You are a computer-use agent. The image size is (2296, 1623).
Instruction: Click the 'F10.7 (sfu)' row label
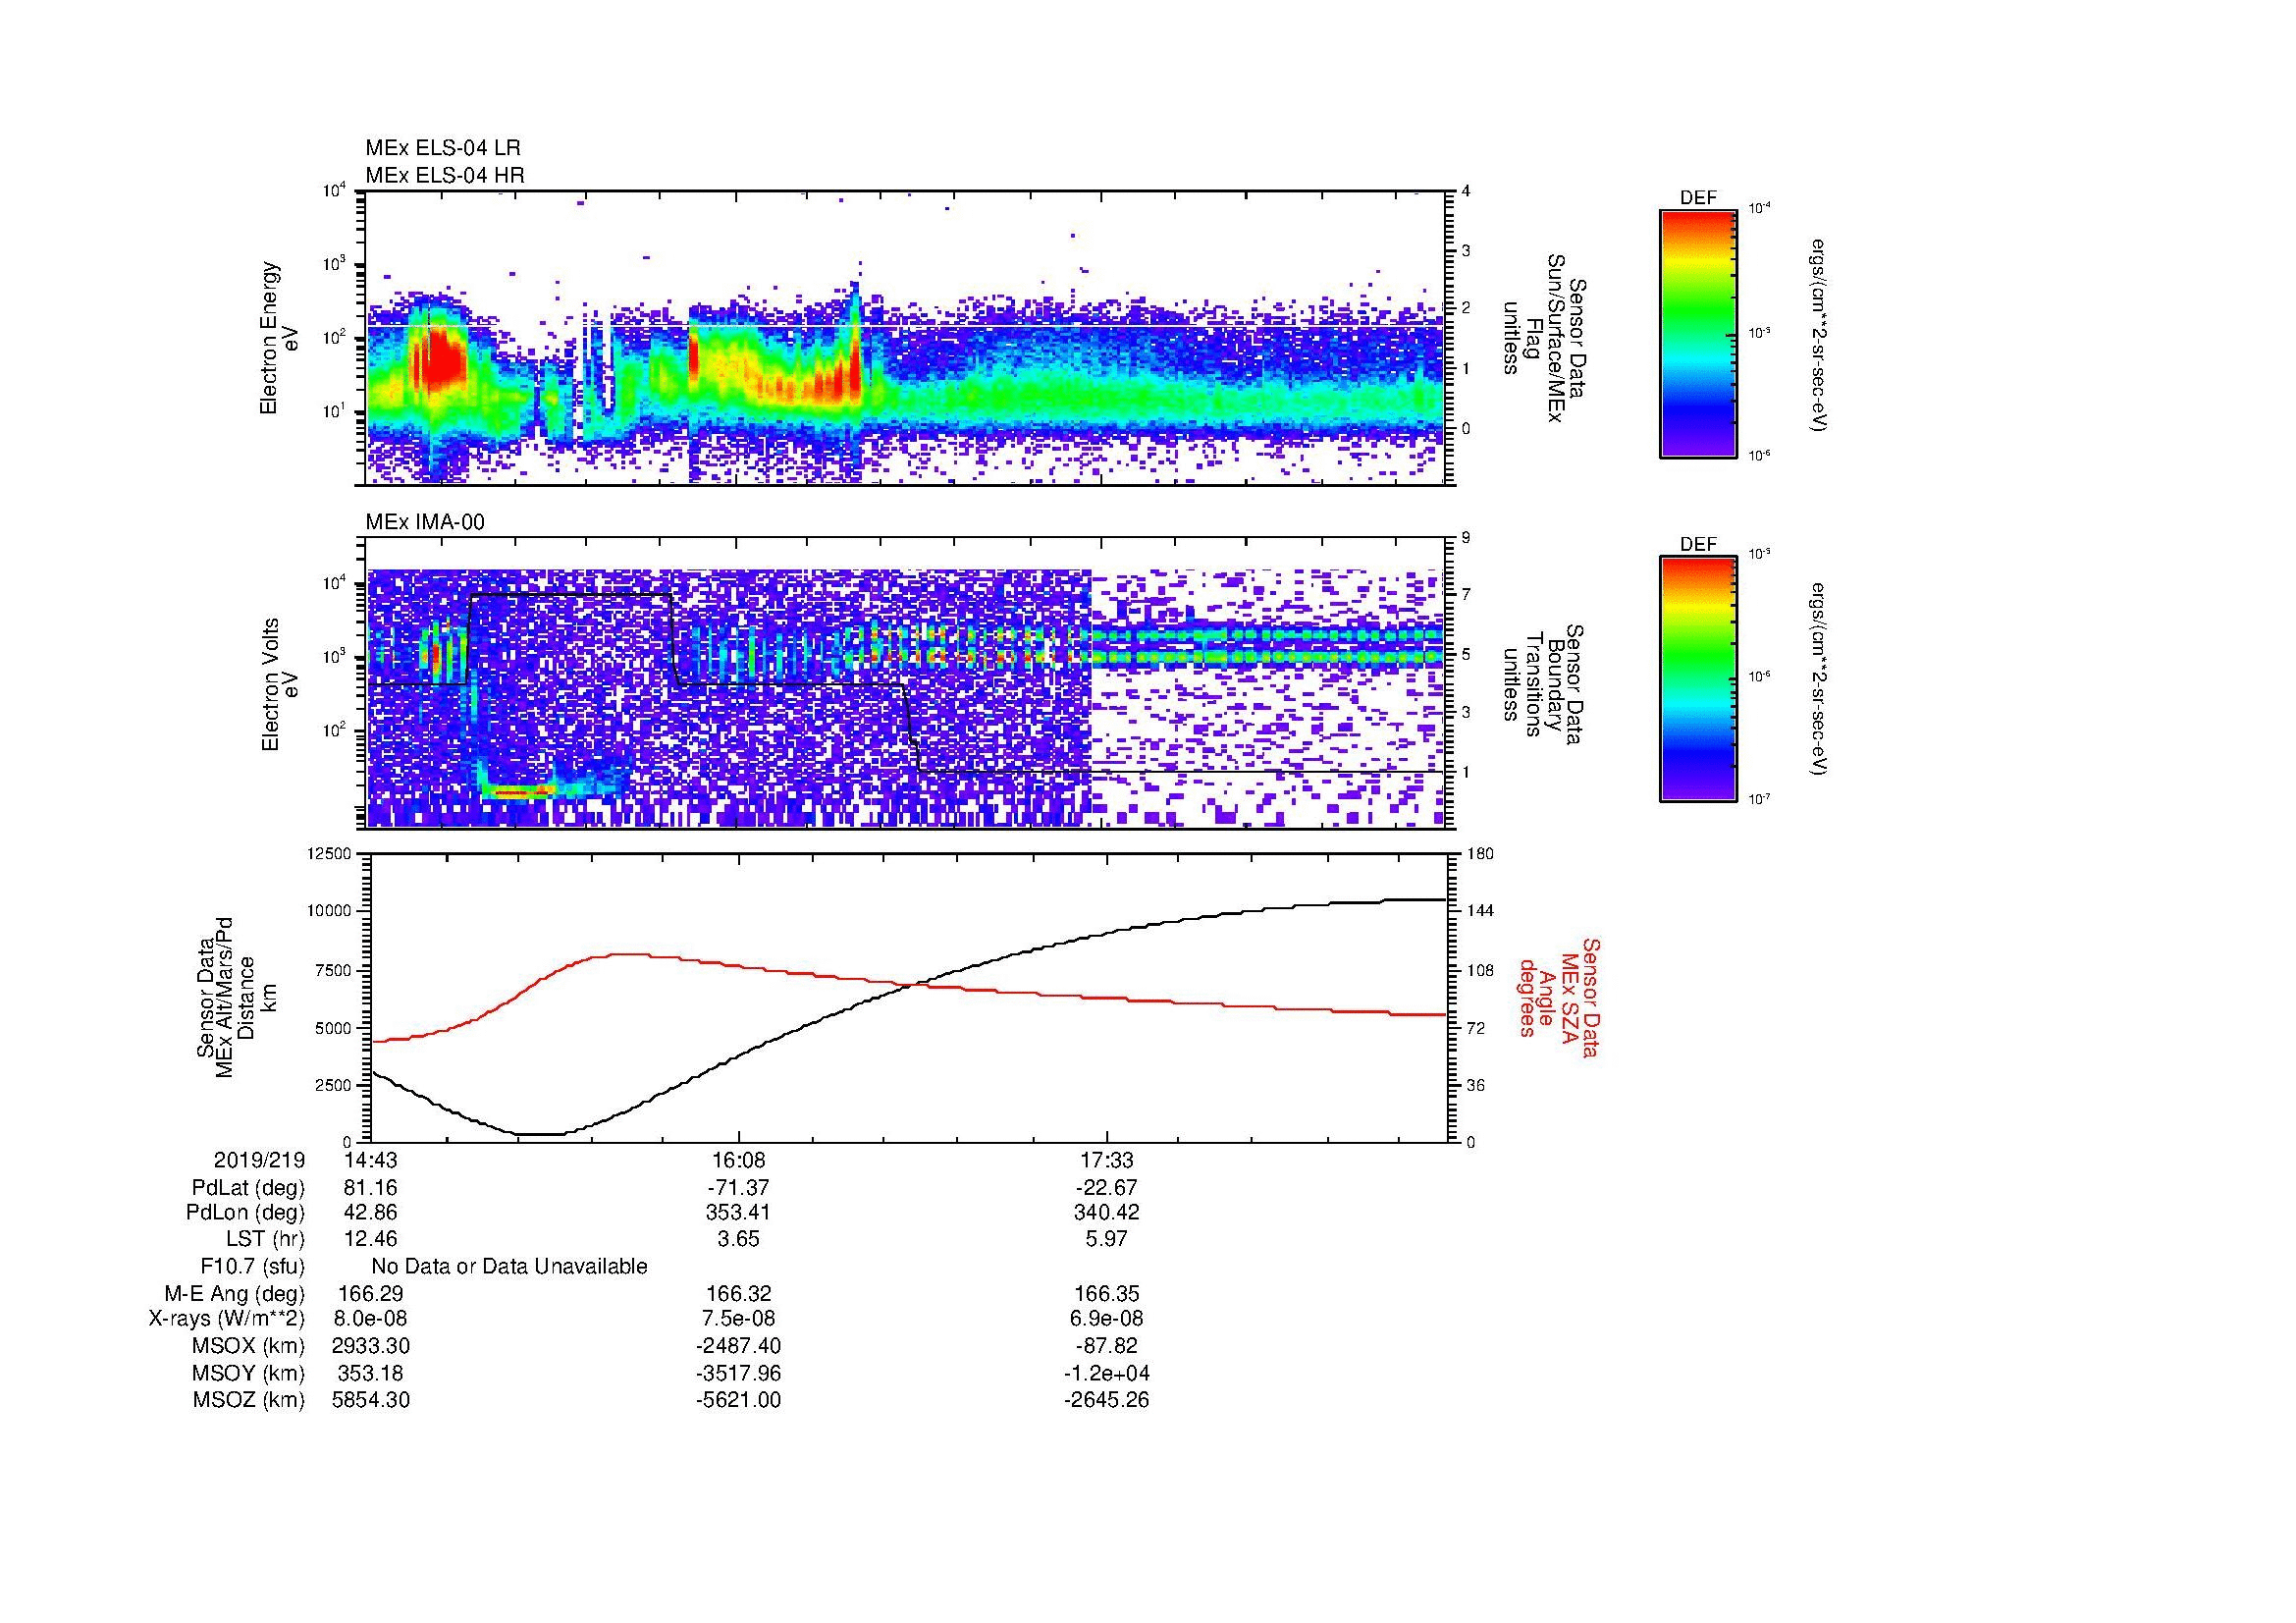(x=252, y=1267)
